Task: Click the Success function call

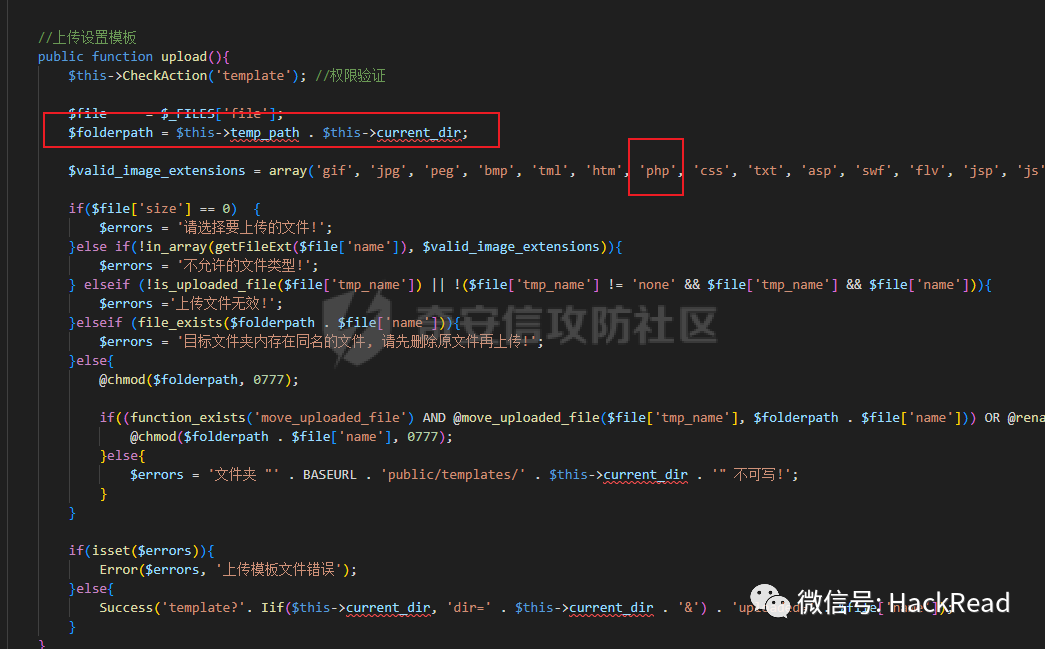Action: pyautogui.click(x=126, y=608)
